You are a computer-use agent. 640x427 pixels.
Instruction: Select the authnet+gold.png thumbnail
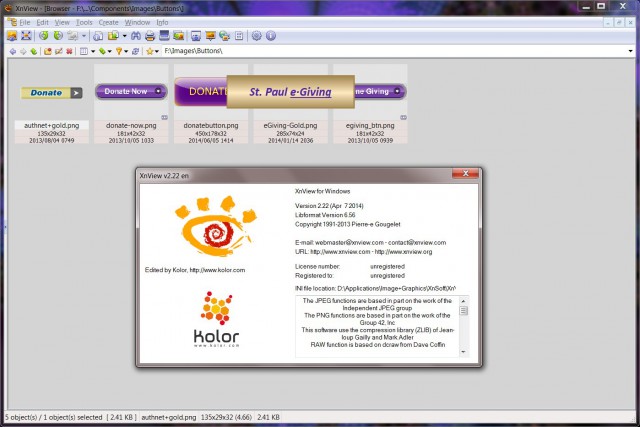pyautogui.click(x=51, y=104)
